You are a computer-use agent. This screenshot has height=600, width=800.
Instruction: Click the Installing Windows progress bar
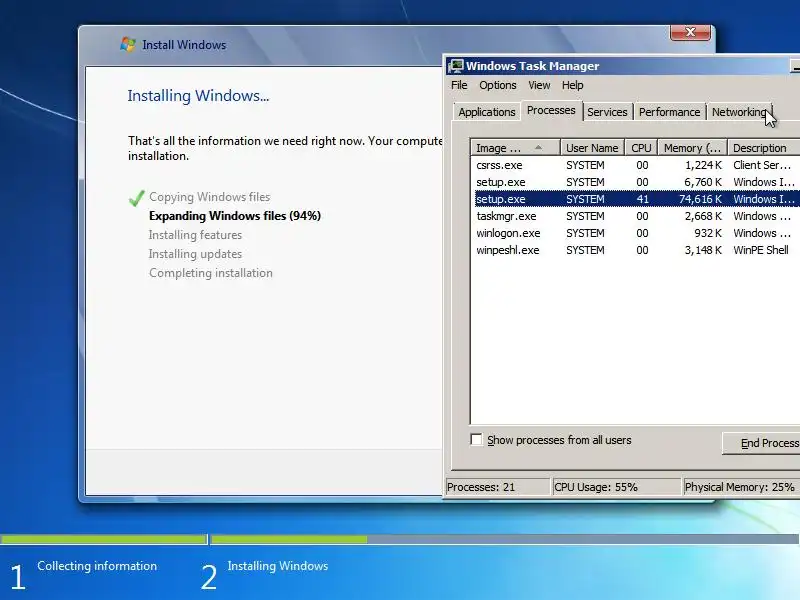505,539
